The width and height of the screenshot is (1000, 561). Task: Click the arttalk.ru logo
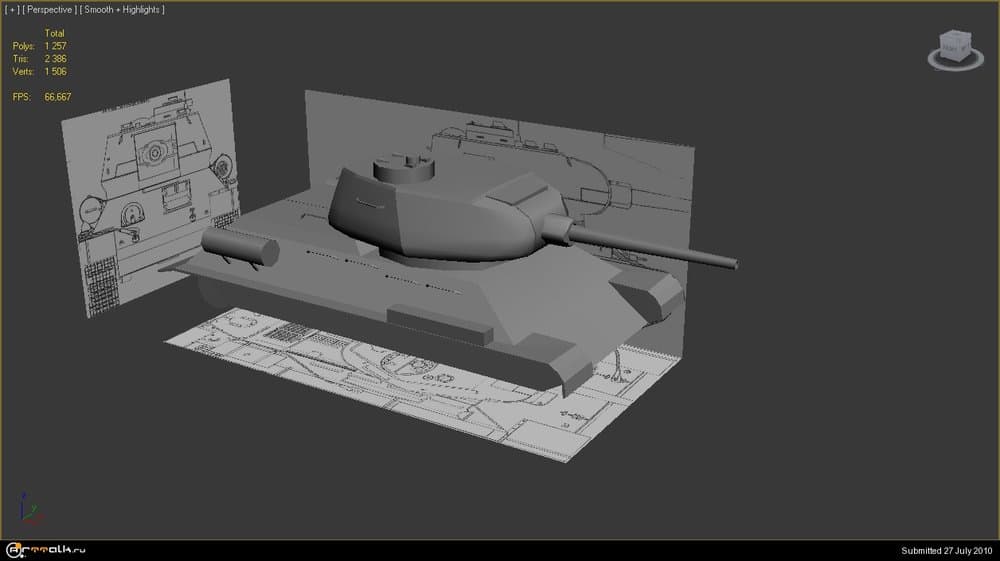click(50, 549)
